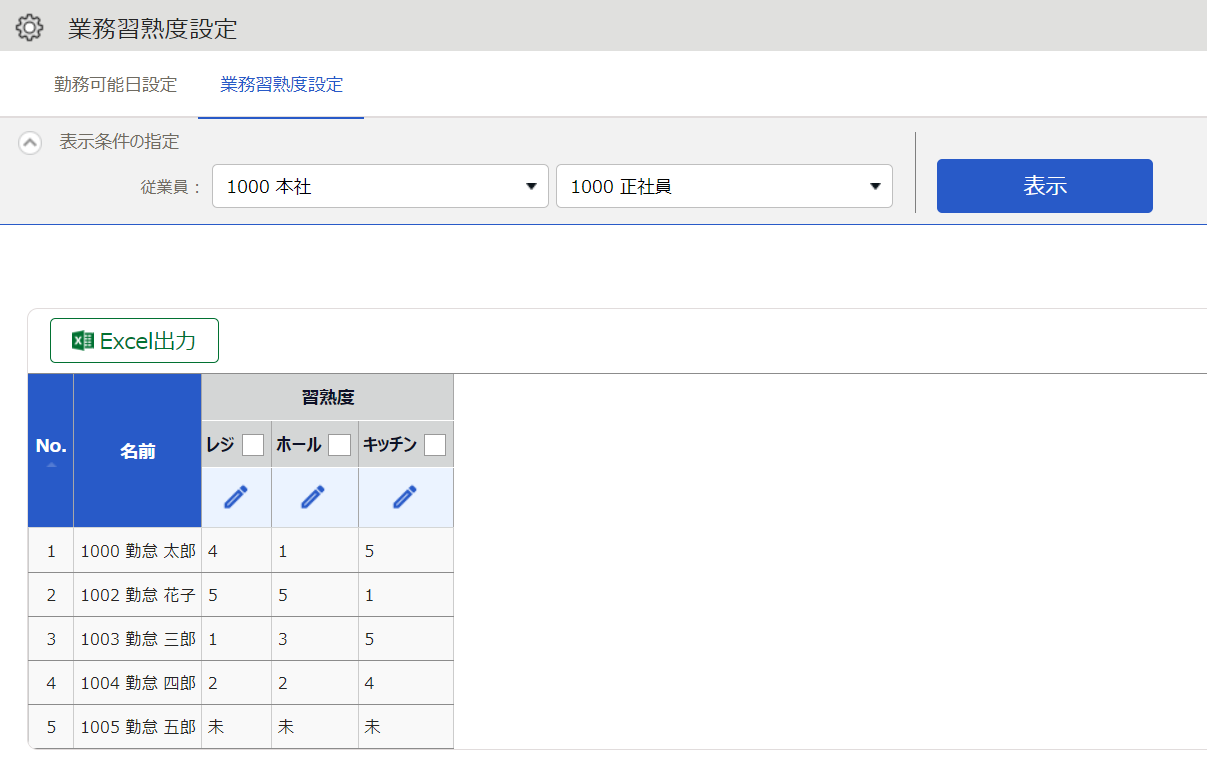1207x783 pixels.
Task: Click the Excel icon on export button
Action: coord(83,341)
